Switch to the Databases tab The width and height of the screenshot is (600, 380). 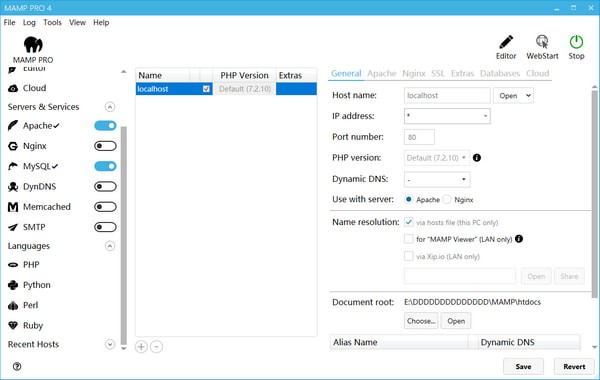click(x=500, y=73)
